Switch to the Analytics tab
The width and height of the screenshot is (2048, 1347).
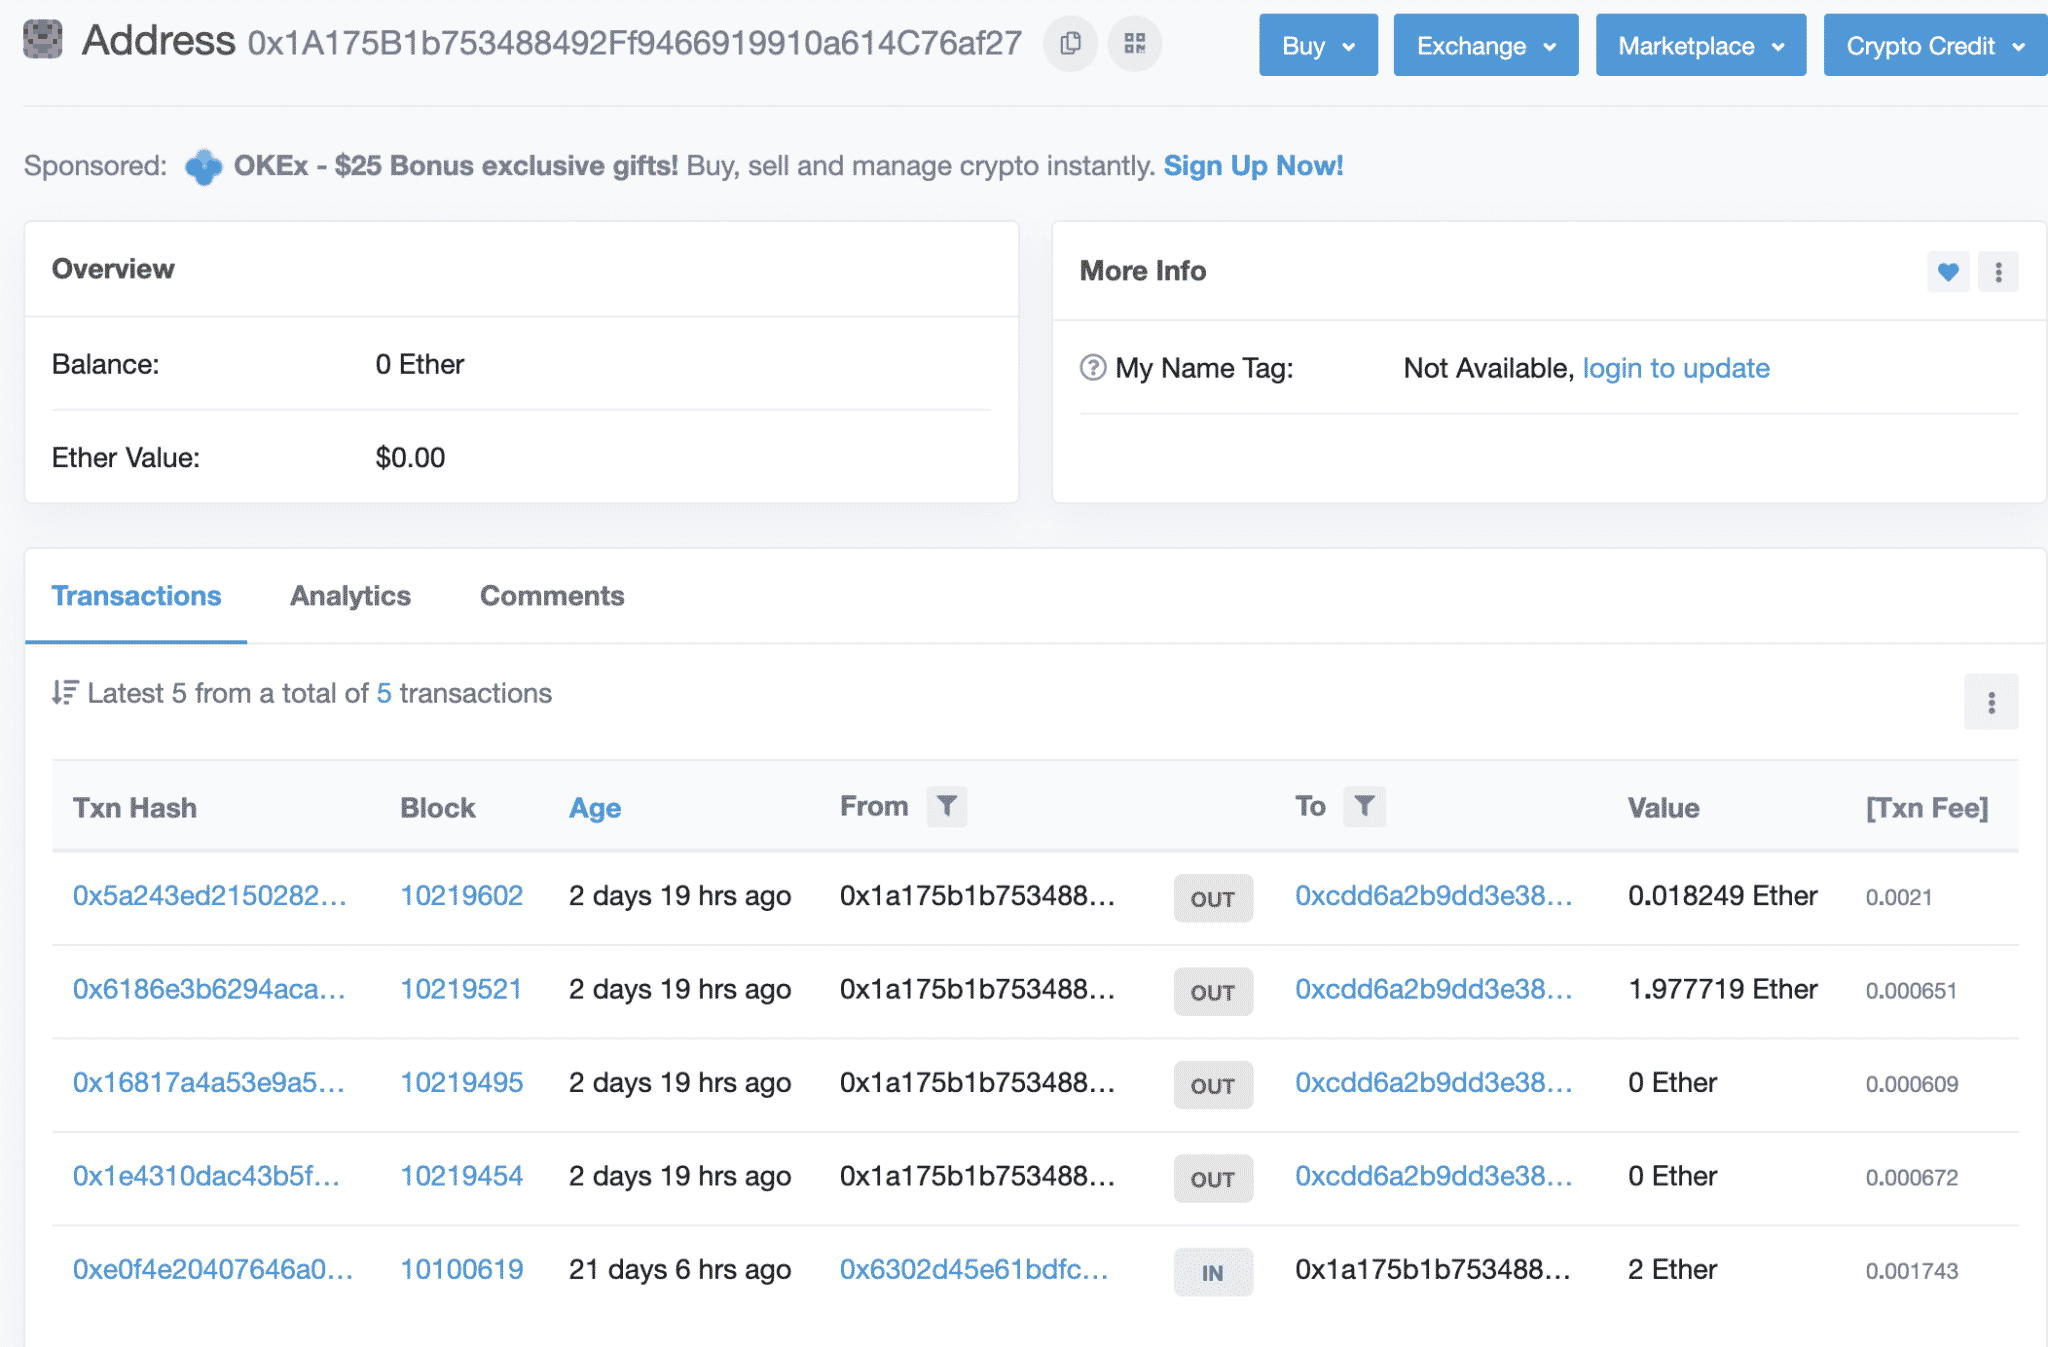pyautogui.click(x=350, y=596)
